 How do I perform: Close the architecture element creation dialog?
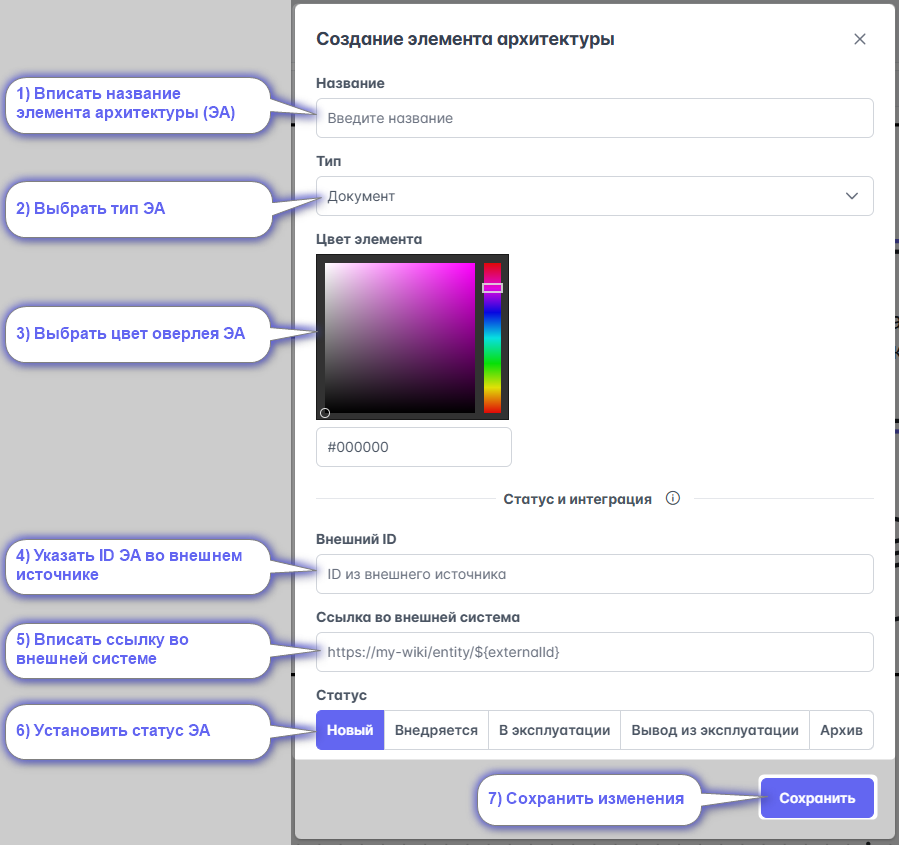(x=859, y=39)
